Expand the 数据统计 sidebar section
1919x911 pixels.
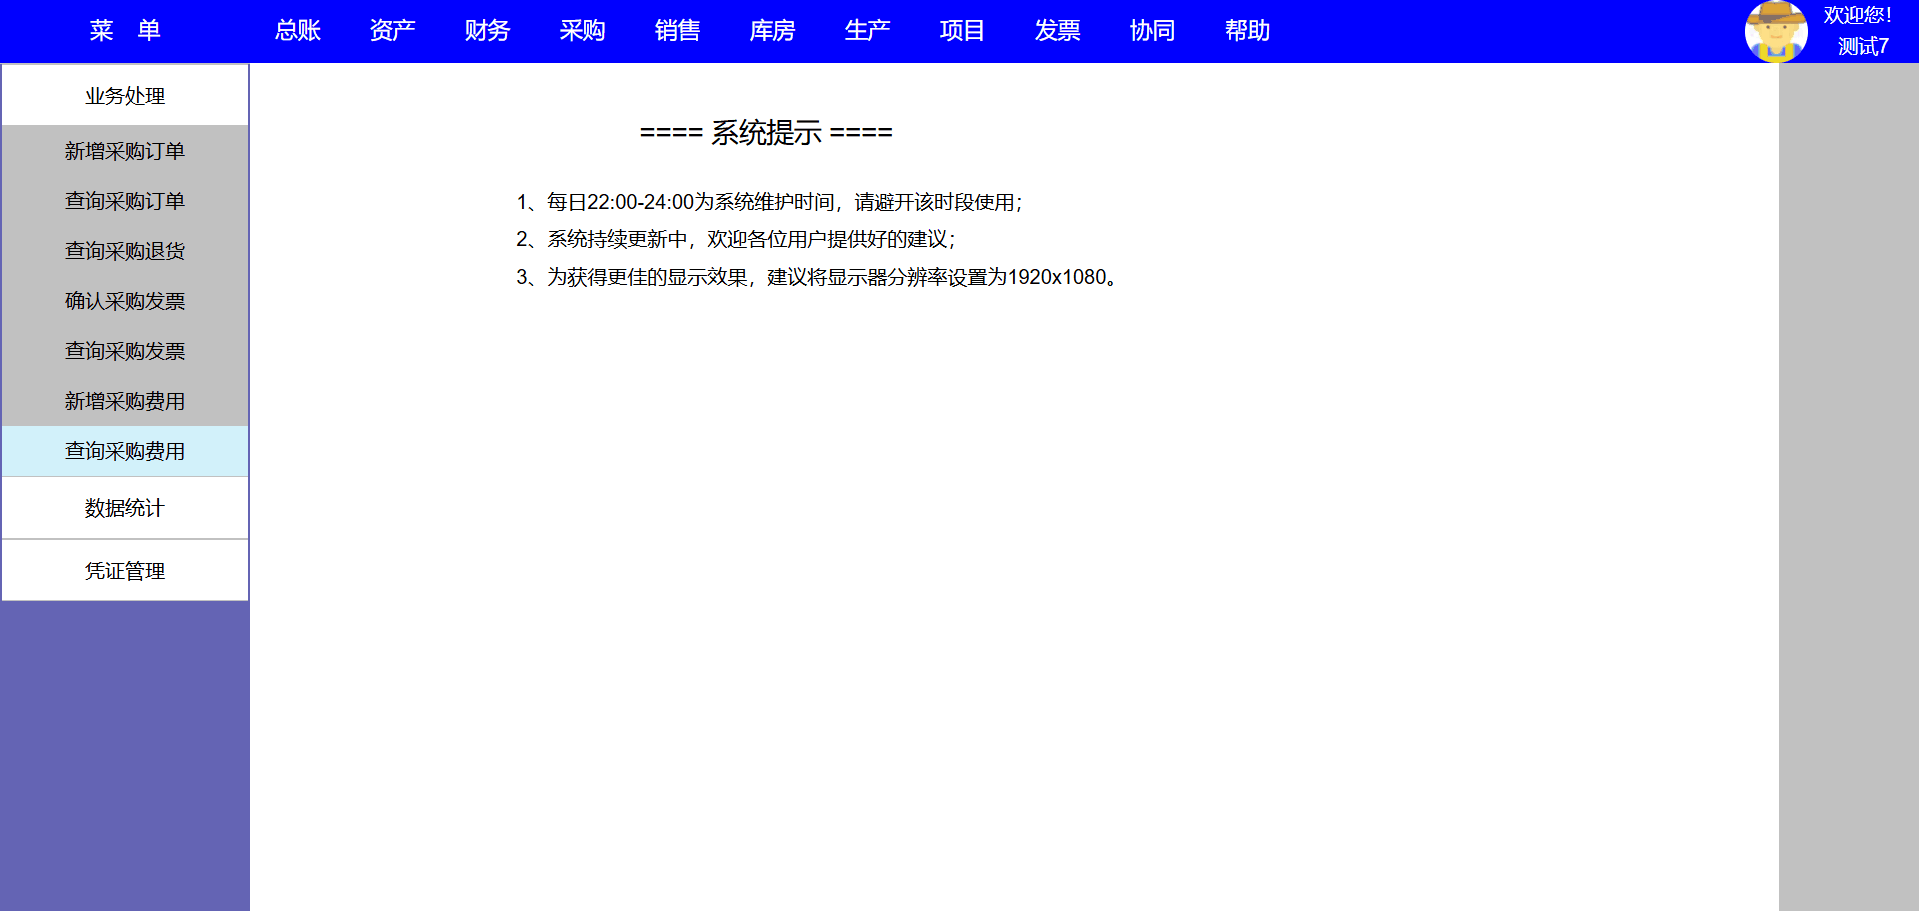click(125, 508)
